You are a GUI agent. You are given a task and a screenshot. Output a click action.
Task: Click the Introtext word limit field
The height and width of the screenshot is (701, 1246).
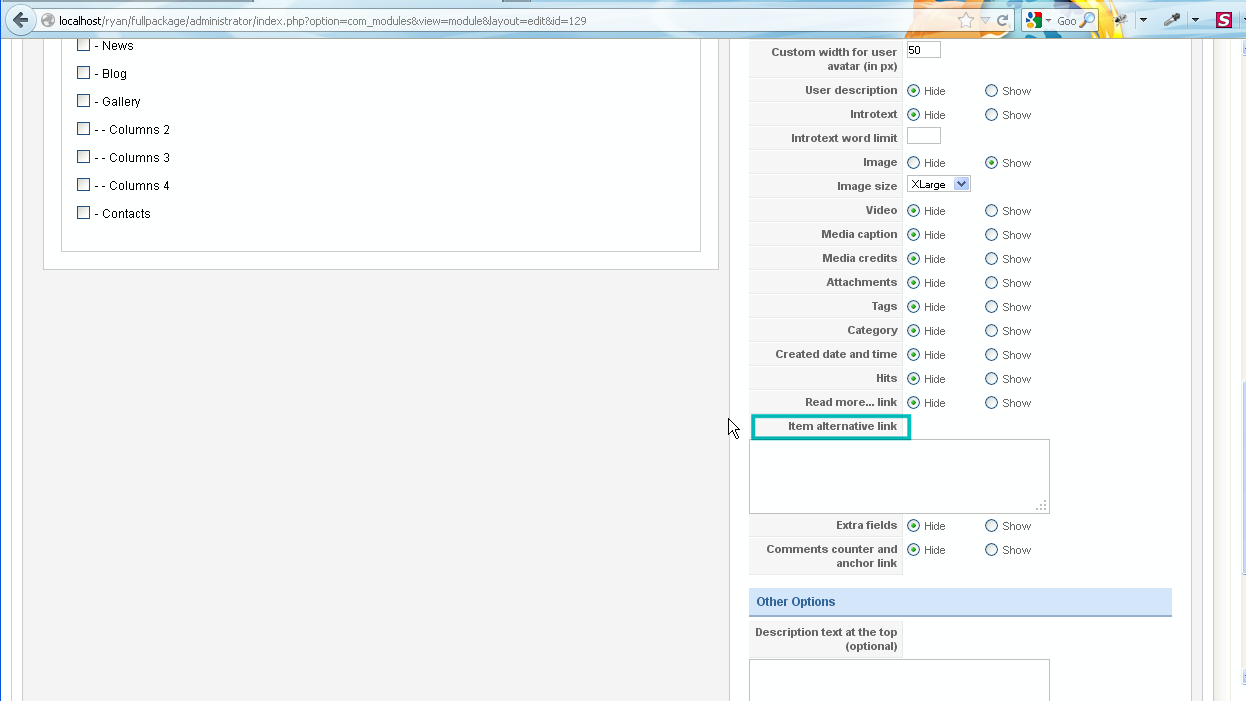pos(923,137)
